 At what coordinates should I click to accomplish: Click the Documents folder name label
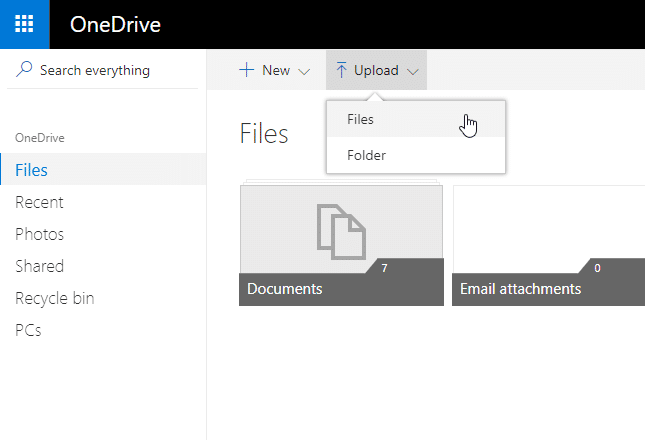coord(285,289)
